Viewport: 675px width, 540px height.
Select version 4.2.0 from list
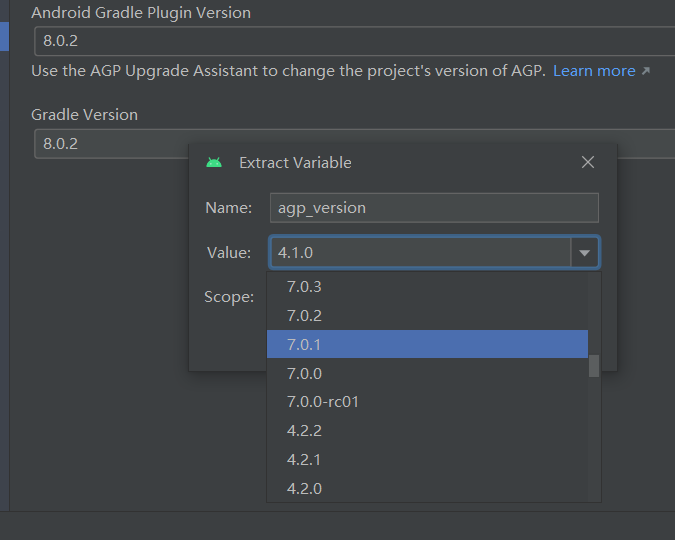click(304, 489)
